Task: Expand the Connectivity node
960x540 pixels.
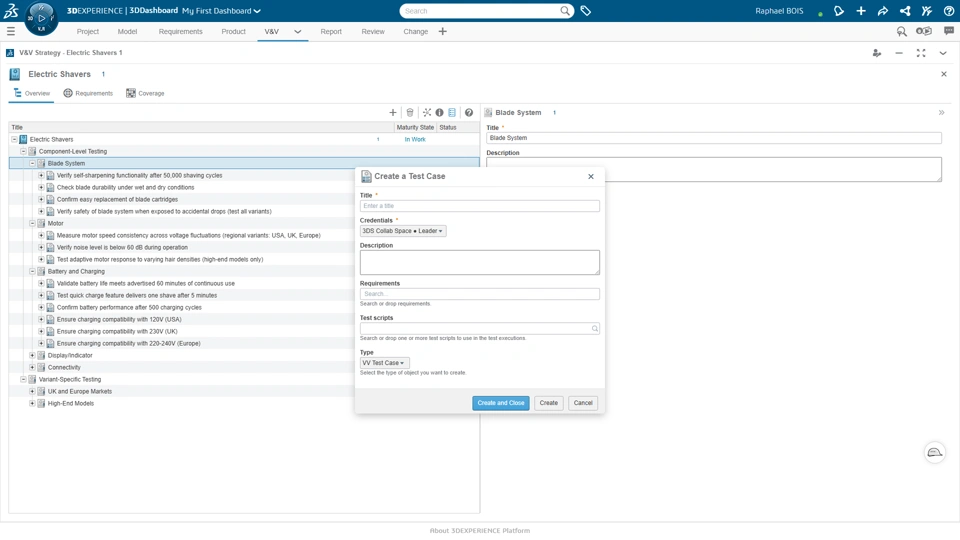Action: pos(32,367)
